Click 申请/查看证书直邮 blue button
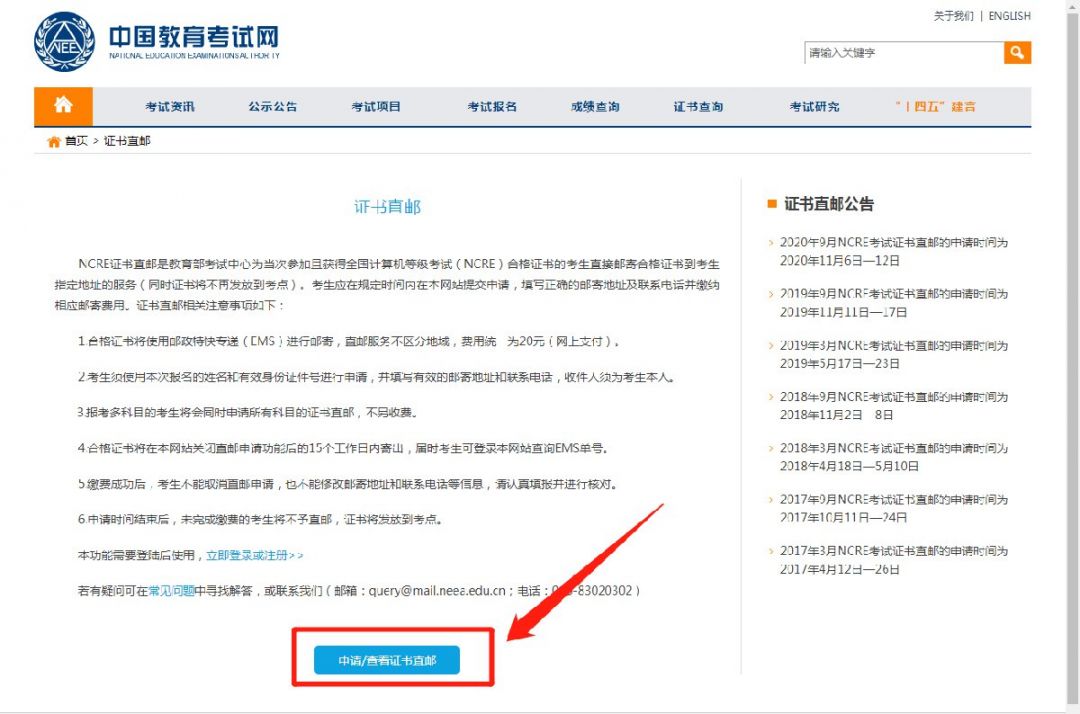Image resolution: width=1080 pixels, height=714 pixels. 387,660
